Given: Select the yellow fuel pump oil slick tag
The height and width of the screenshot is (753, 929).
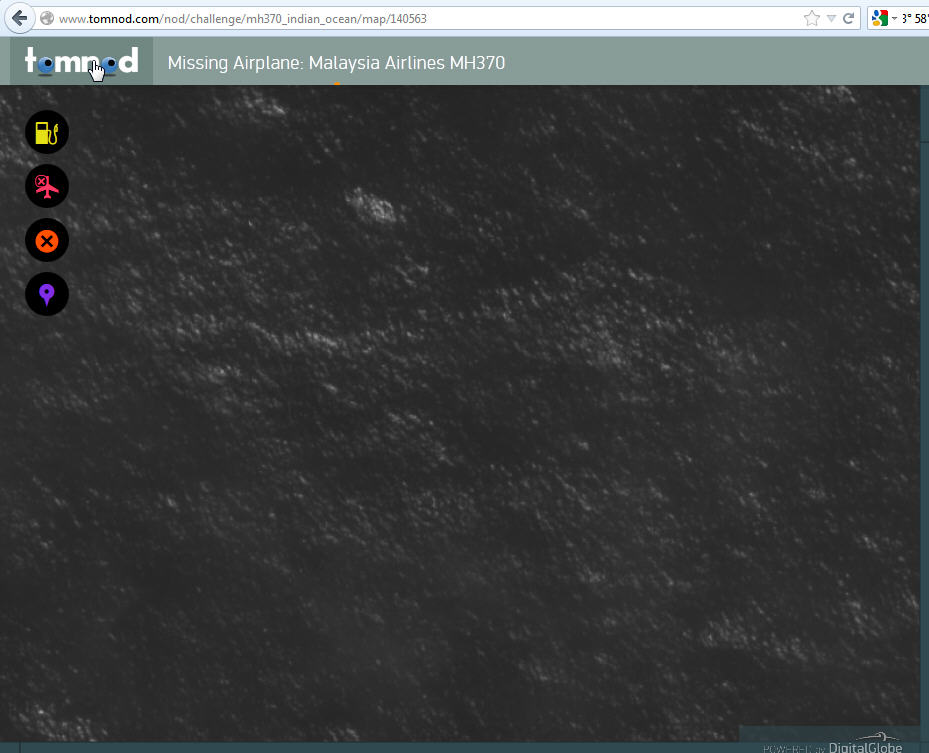Looking at the screenshot, I should pyautogui.click(x=47, y=132).
